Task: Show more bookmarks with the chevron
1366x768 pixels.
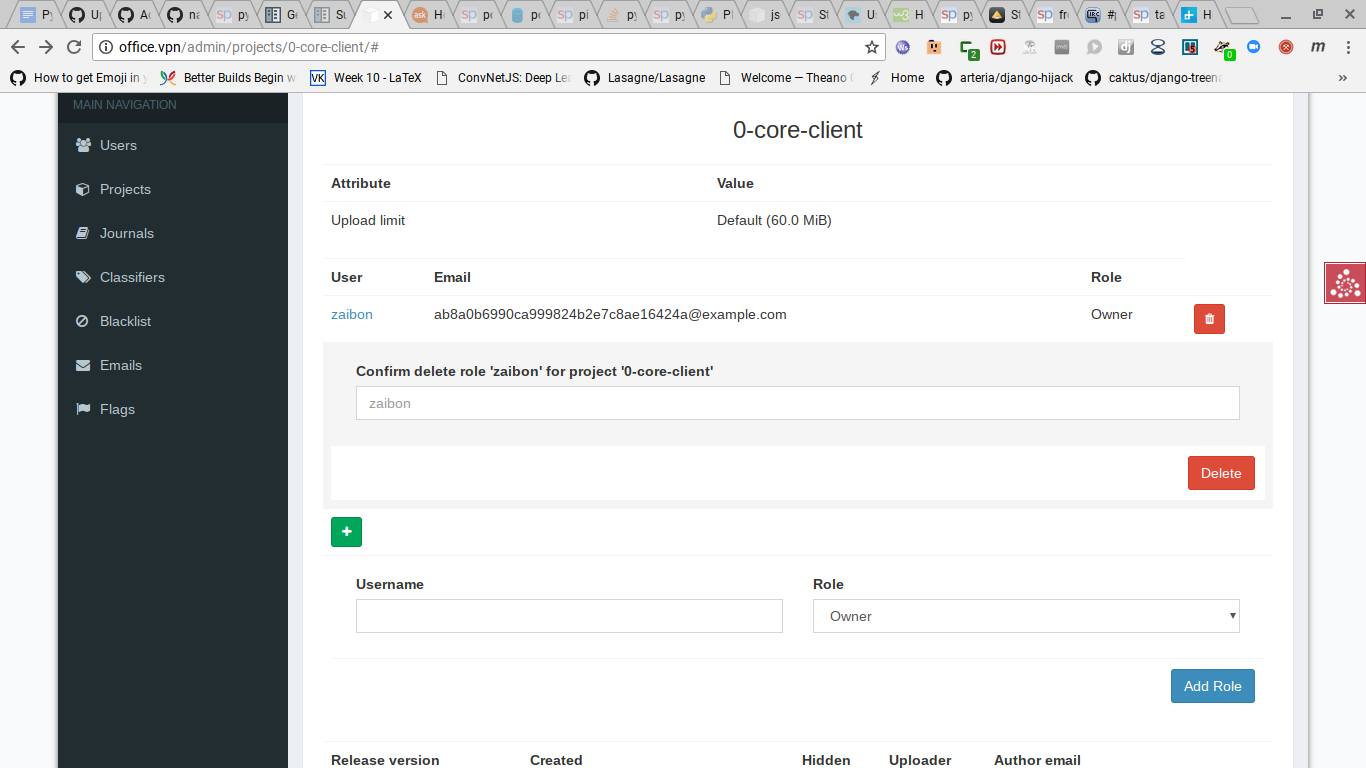Action: [x=1342, y=77]
